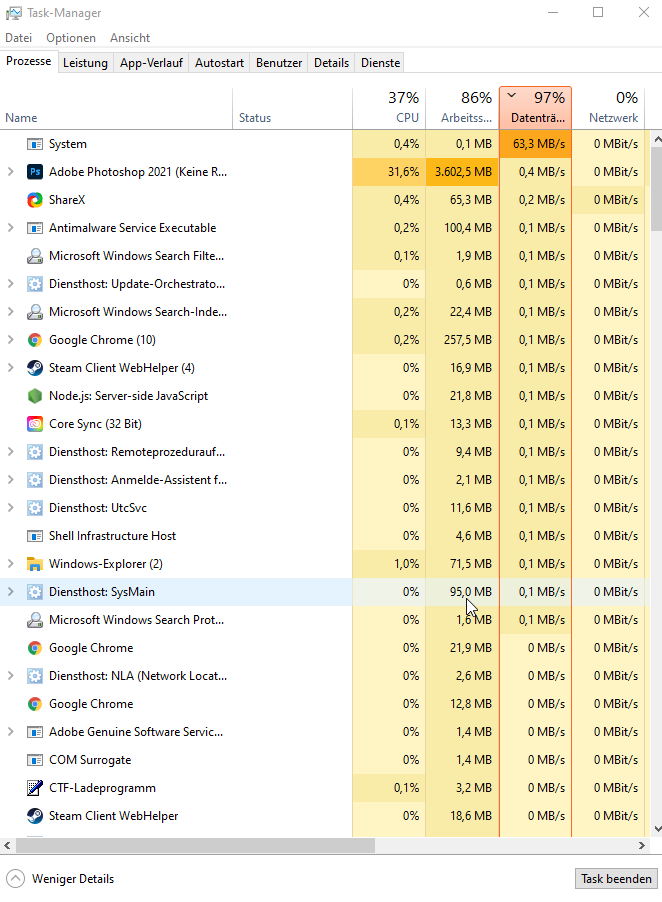This screenshot has width=662, height=902.
Task: Switch to the Benutzer tab
Action: point(279,63)
